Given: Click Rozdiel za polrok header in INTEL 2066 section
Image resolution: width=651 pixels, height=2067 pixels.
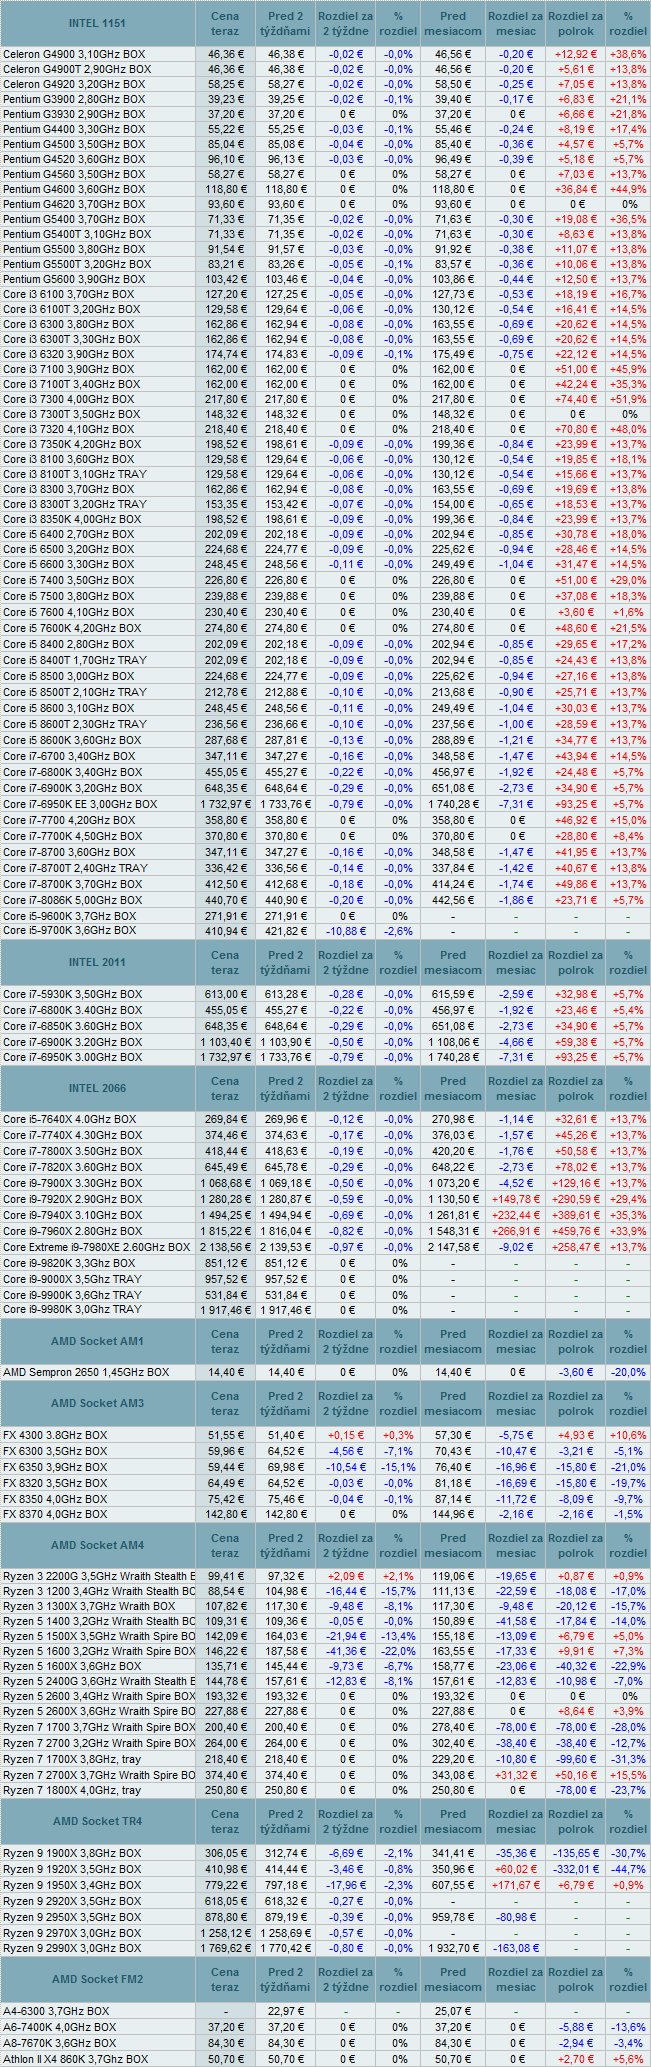Looking at the screenshot, I should (x=575, y=1088).
